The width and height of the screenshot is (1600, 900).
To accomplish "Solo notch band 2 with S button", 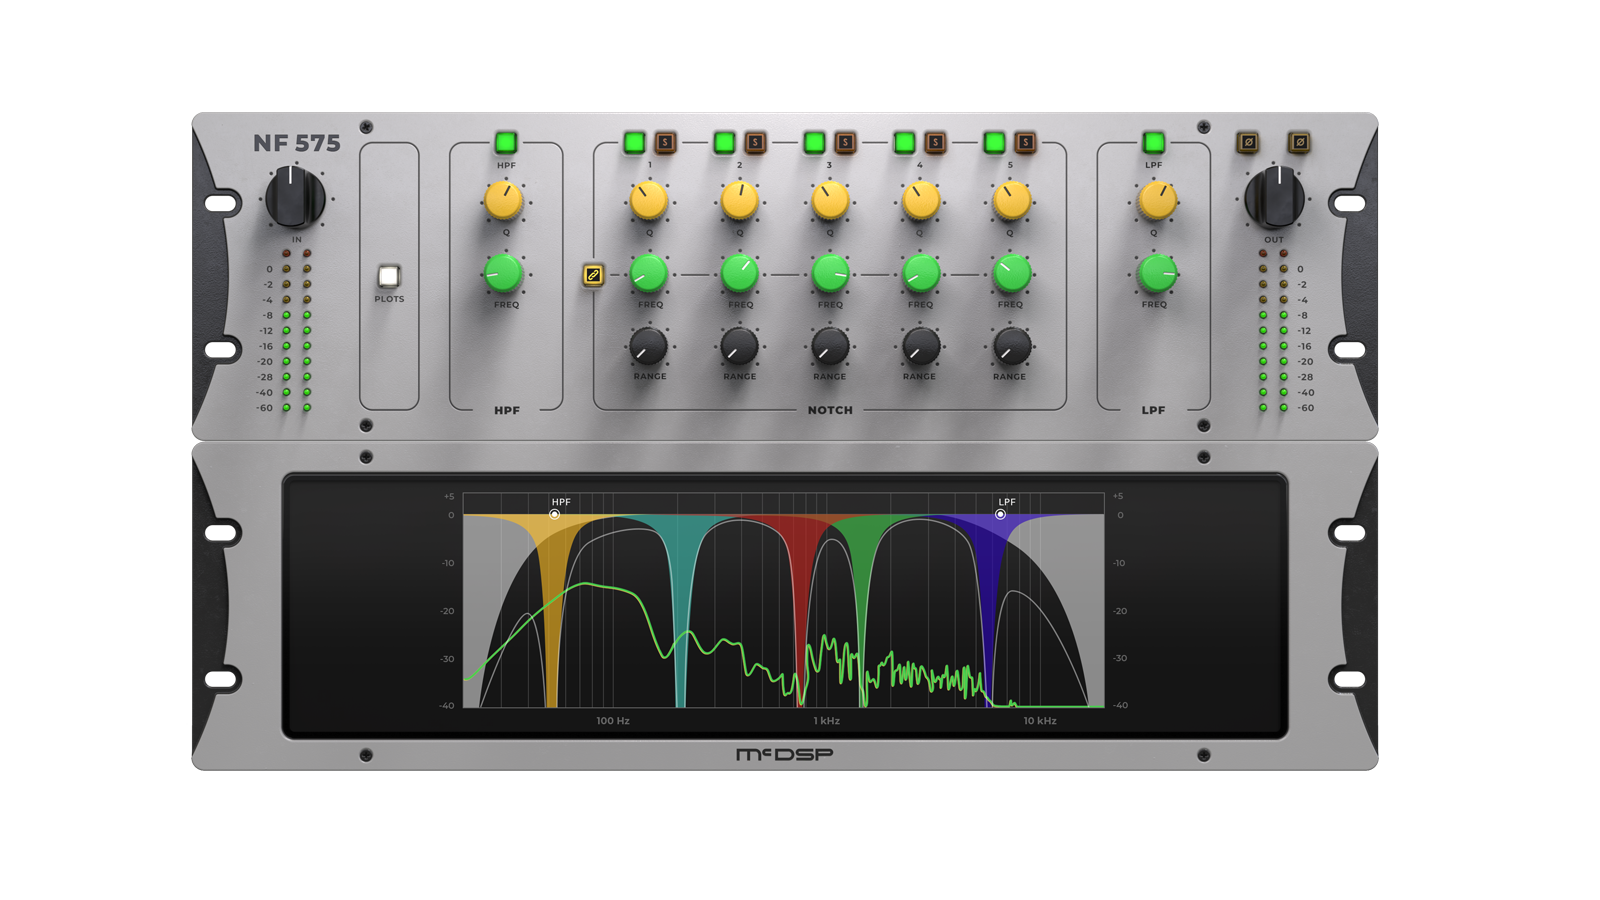I will tap(755, 142).
